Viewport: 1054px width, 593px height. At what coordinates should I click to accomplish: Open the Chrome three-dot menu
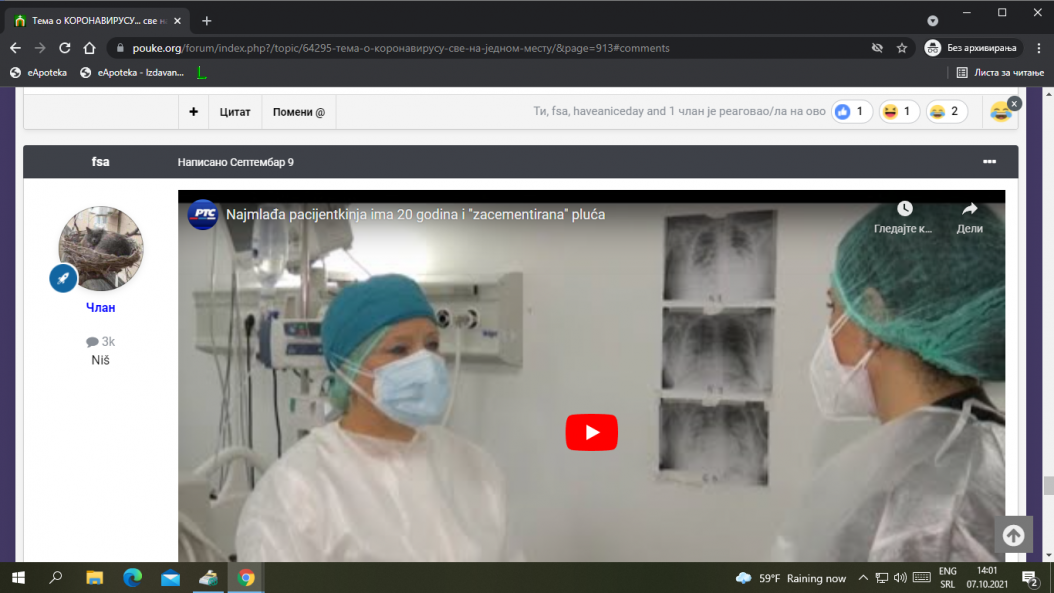click(x=1039, y=48)
